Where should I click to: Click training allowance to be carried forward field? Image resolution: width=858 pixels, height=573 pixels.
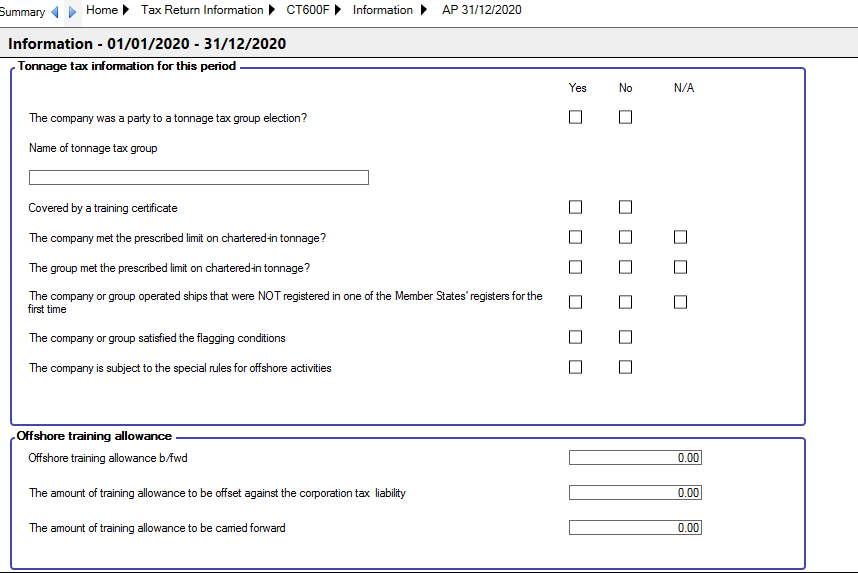[635, 528]
